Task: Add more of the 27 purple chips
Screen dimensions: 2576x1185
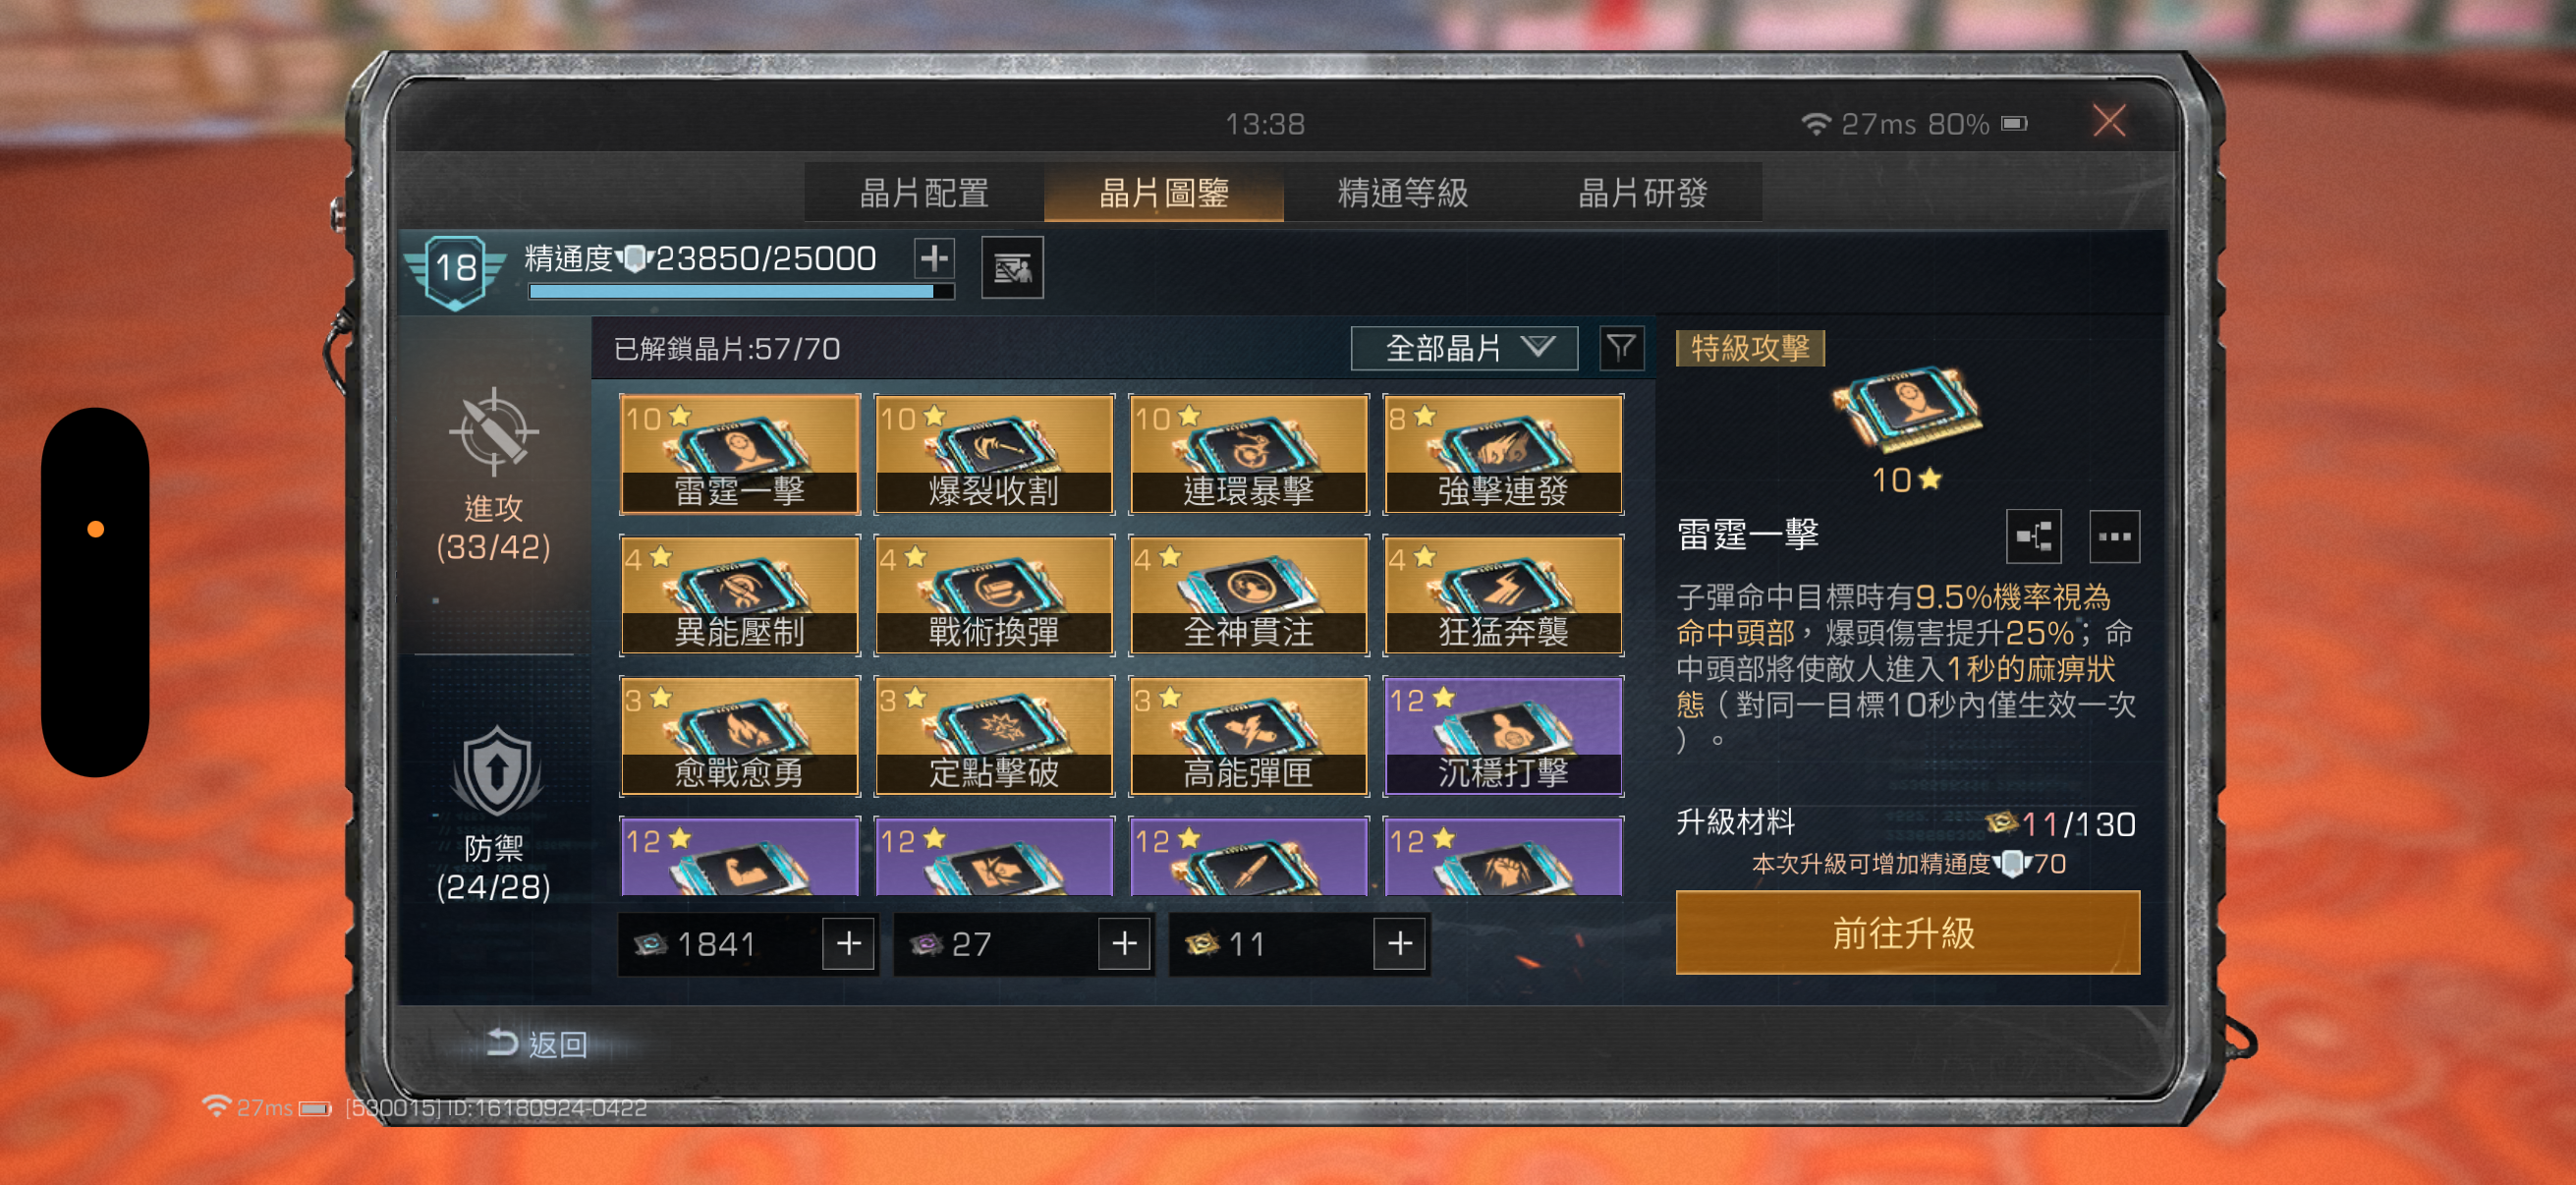Action: [x=1124, y=943]
